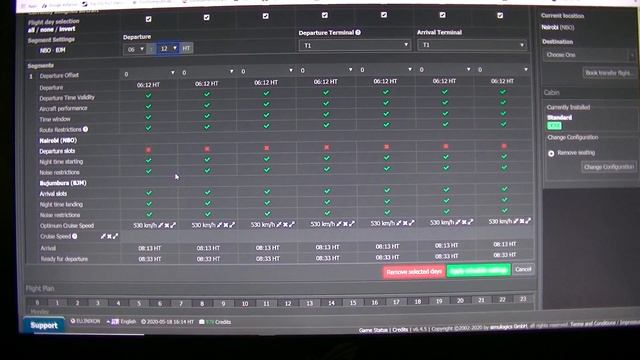Select the Remove seating radio option
Image resolution: width=640 pixels, height=360 pixels.
[x=551, y=153]
